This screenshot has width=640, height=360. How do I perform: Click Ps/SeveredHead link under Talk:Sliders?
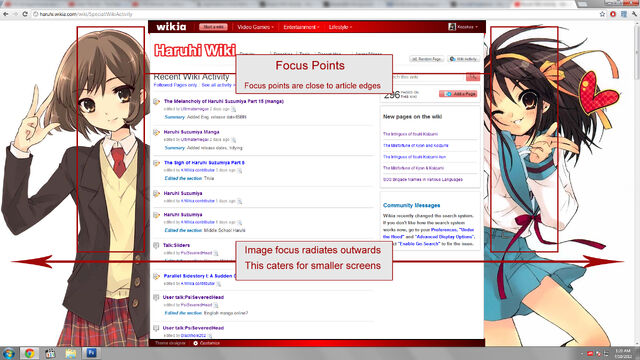(196, 253)
